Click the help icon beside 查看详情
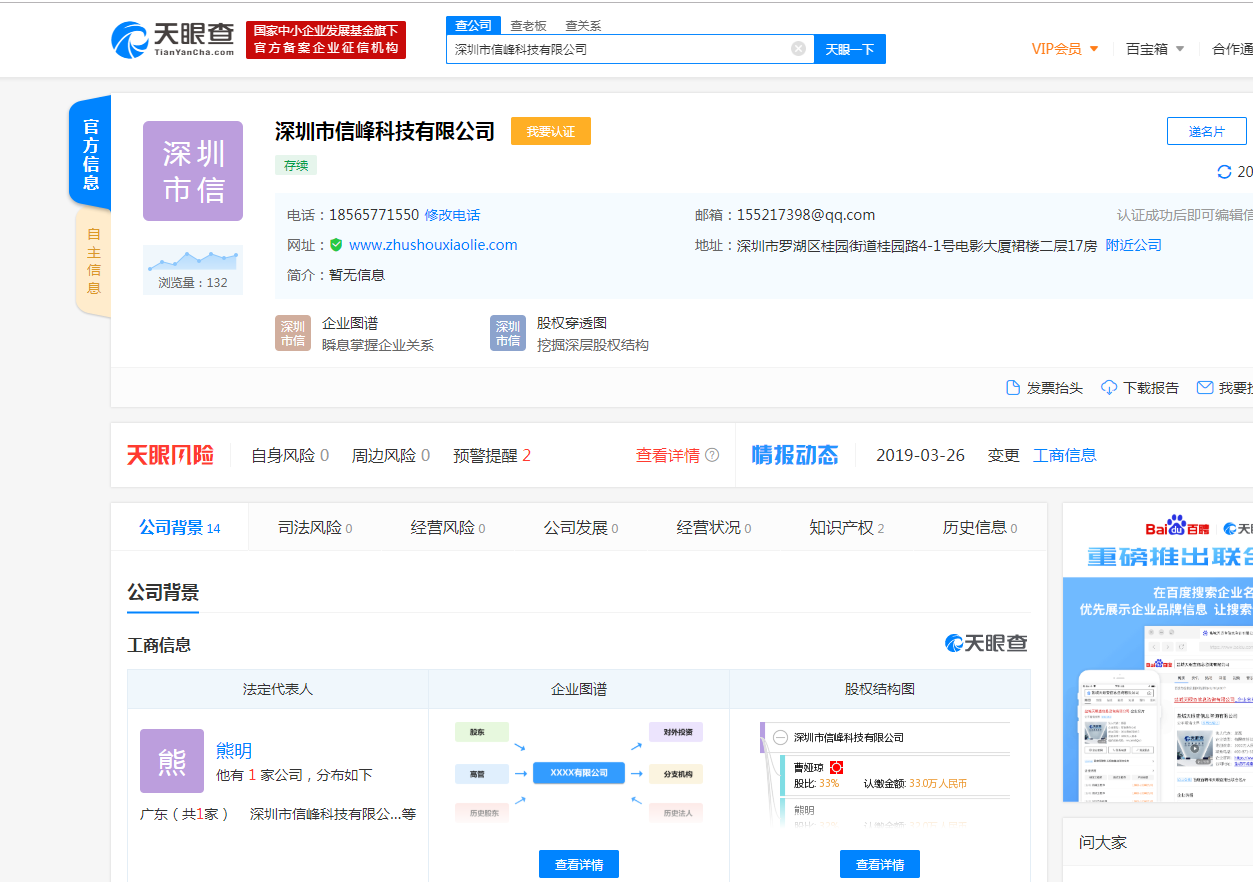Screen dimensions: 1253x882 (712, 455)
